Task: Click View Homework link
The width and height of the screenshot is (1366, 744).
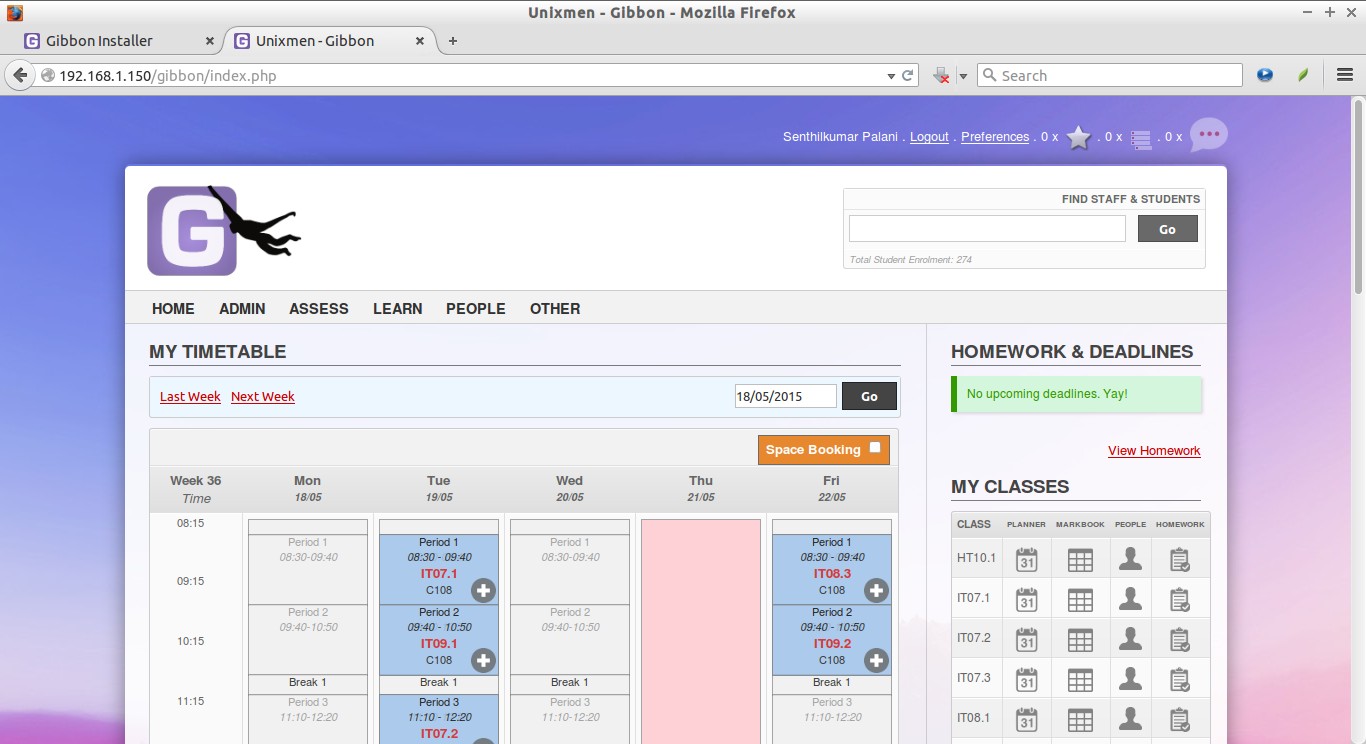Action: pyautogui.click(x=1154, y=450)
